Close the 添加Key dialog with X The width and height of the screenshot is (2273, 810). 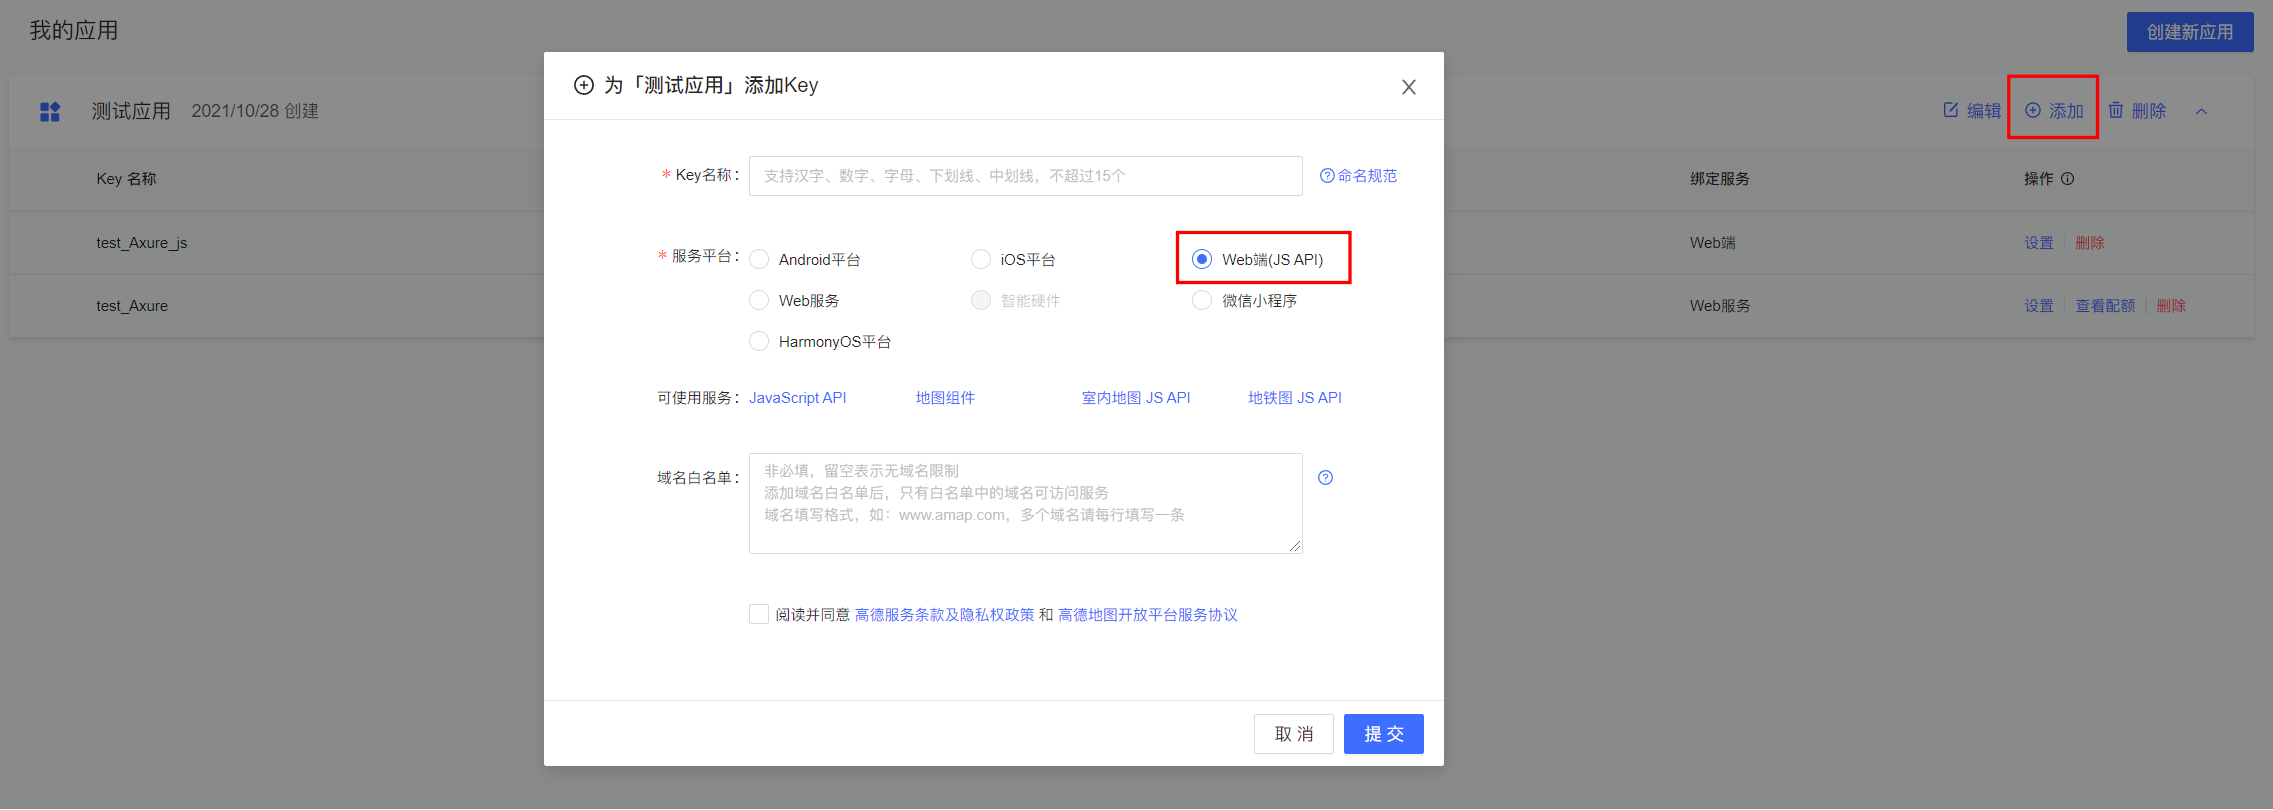1408,87
